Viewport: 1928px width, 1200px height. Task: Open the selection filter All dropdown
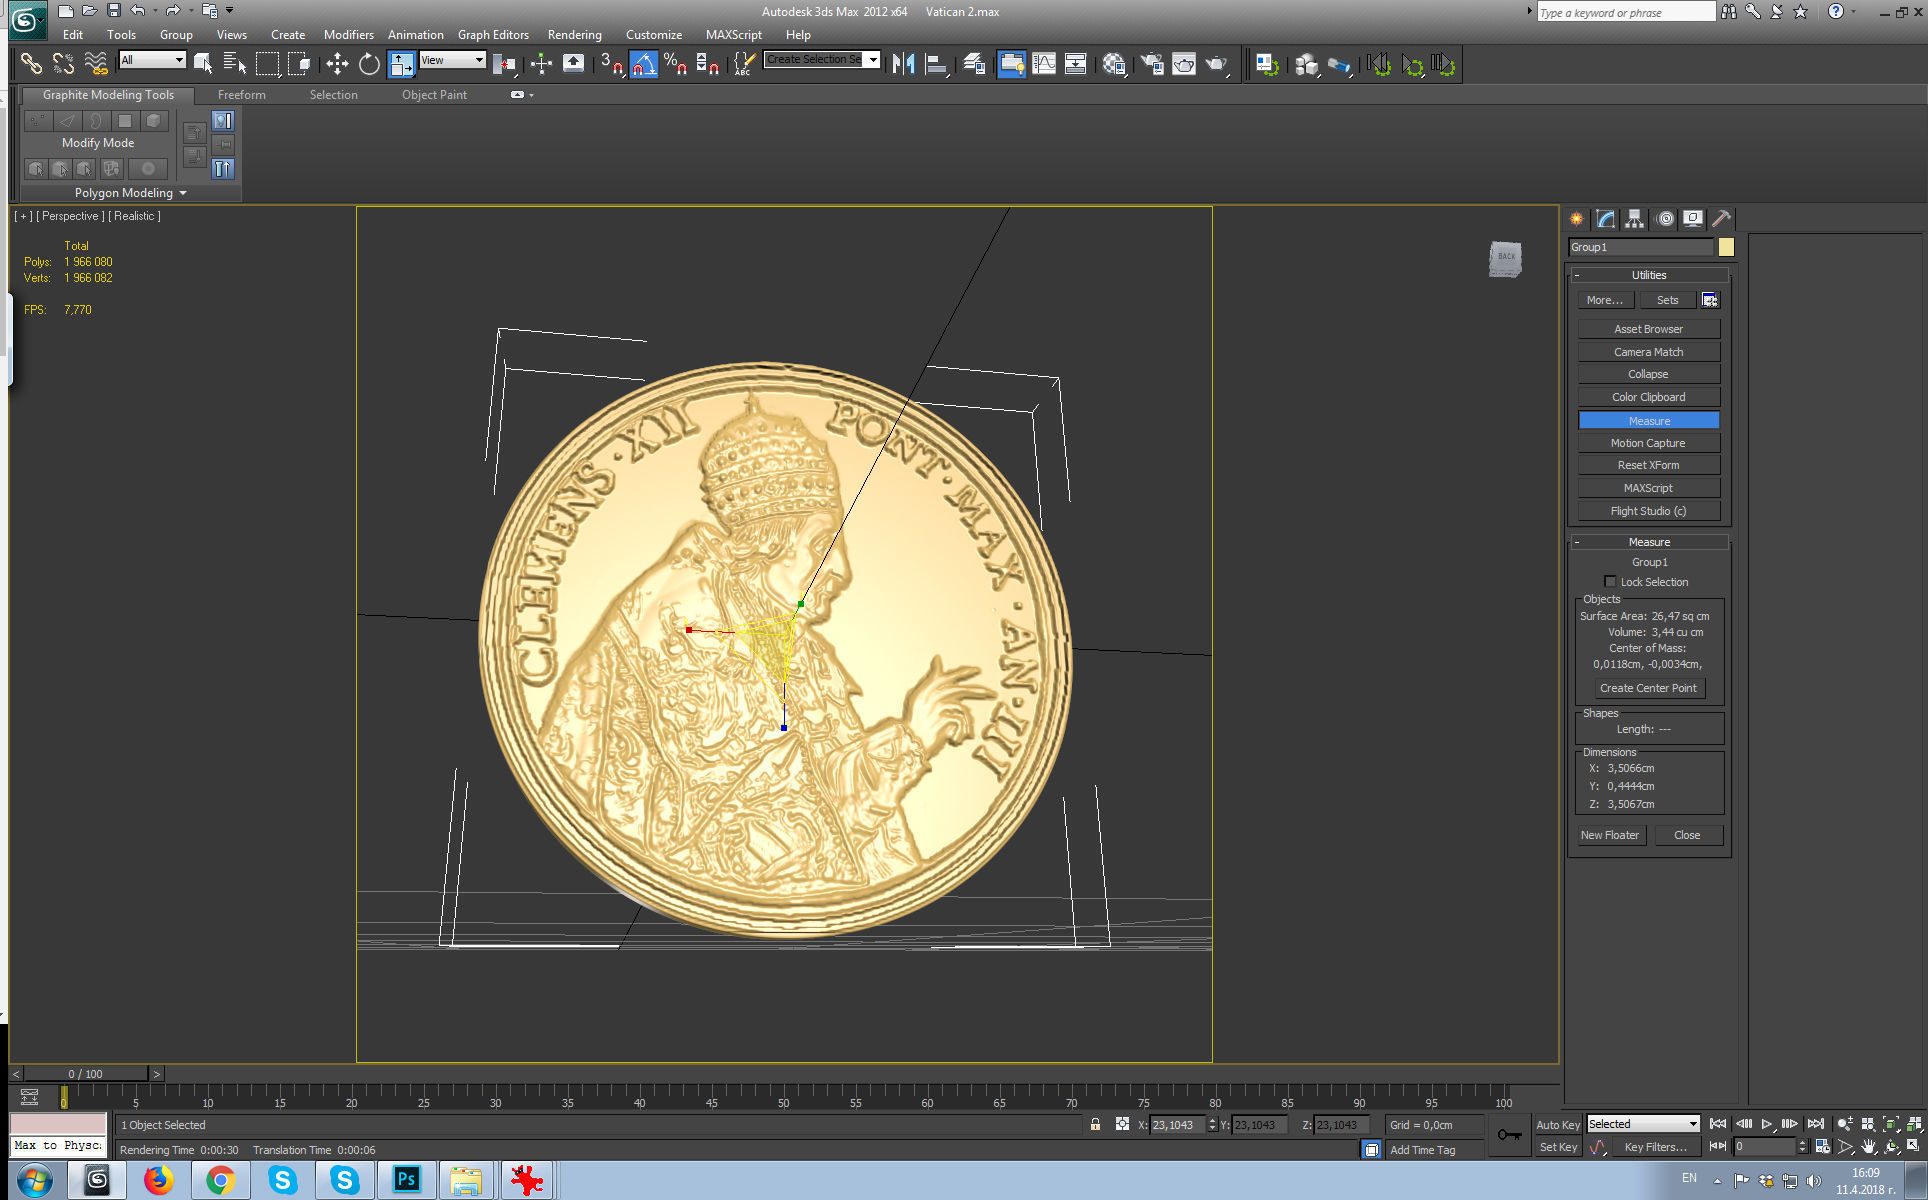pos(152,60)
